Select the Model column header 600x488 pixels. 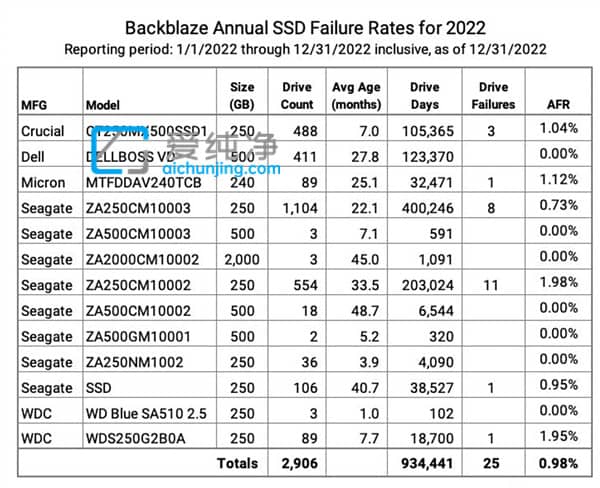coord(103,105)
